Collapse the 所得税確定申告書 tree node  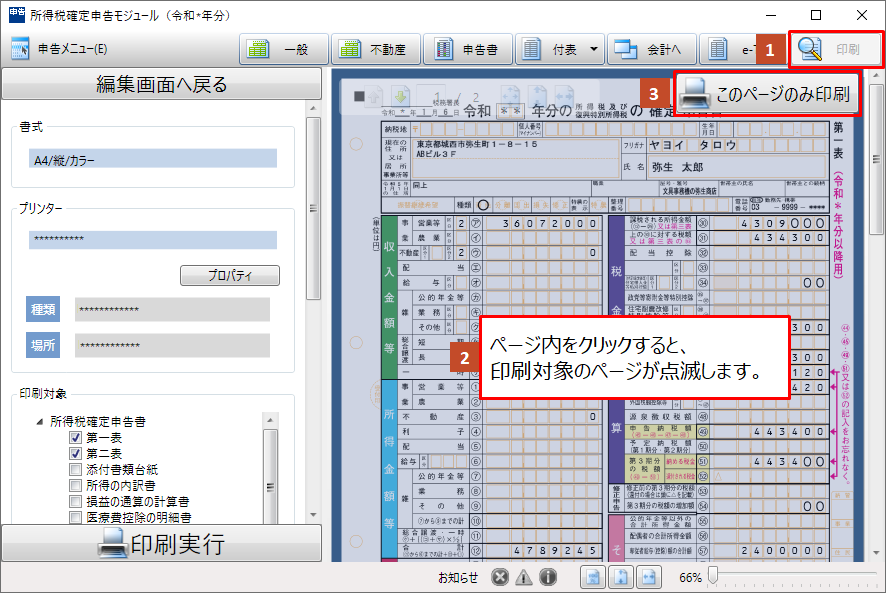pyautogui.click(x=40, y=422)
